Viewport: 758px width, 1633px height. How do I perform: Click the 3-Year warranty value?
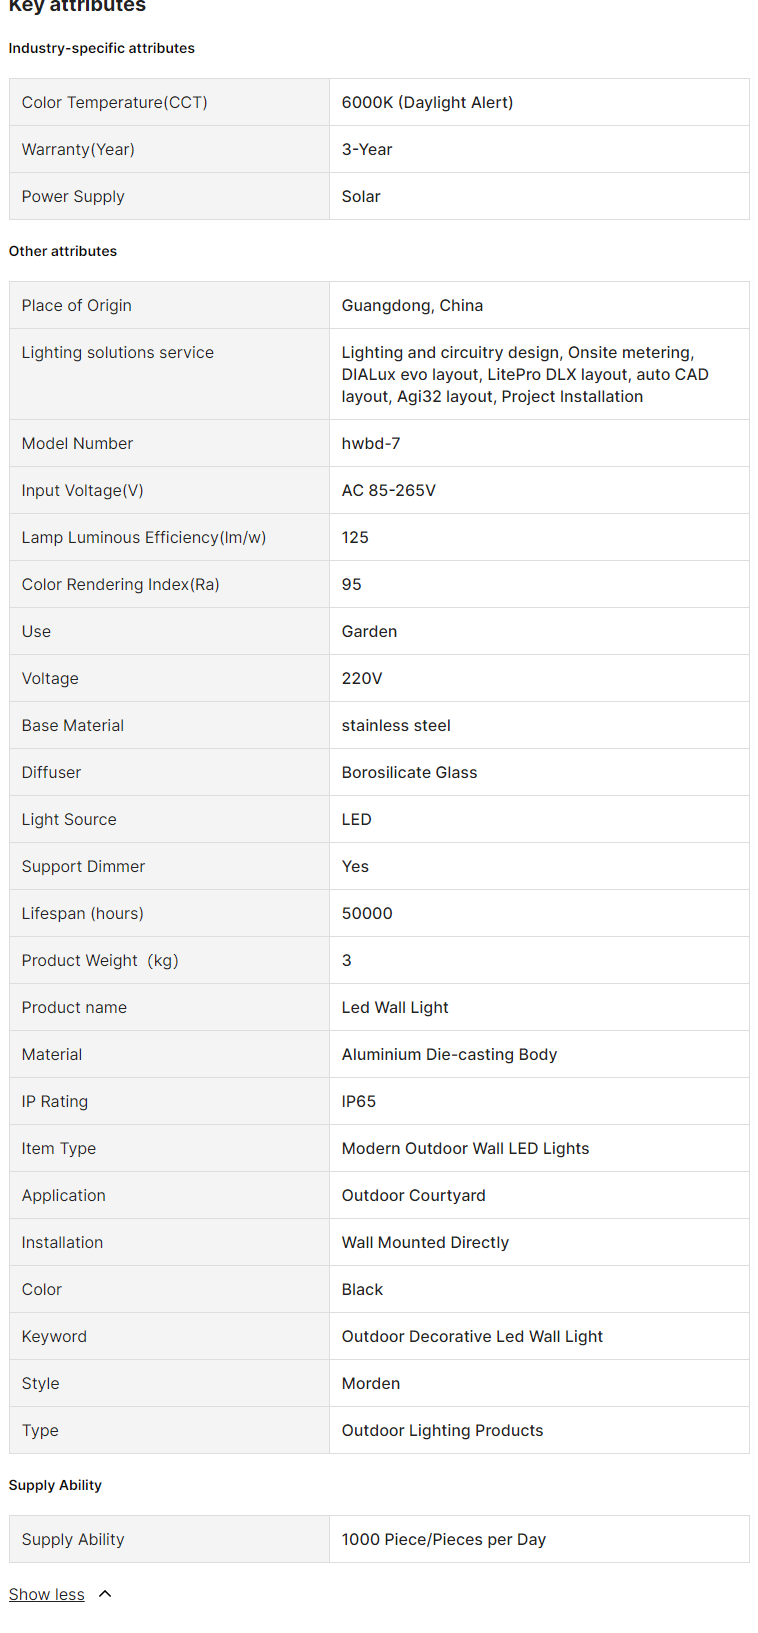click(x=367, y=149)
